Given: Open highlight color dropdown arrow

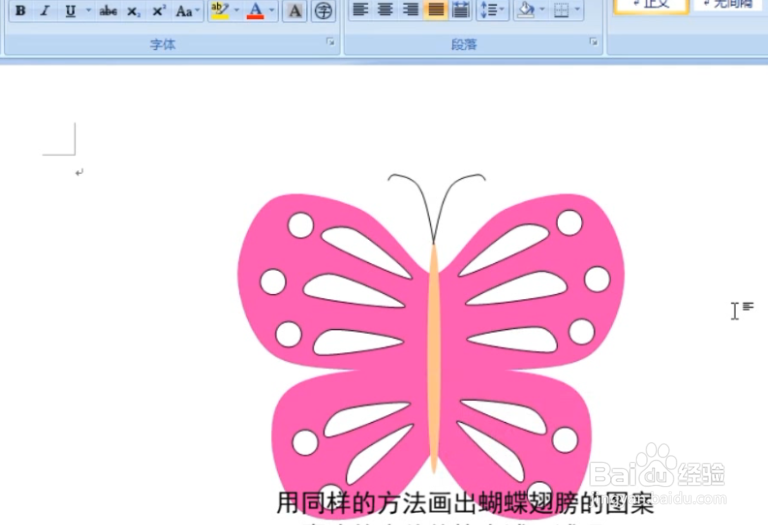Looking at the screenshot, I should 237,10.
